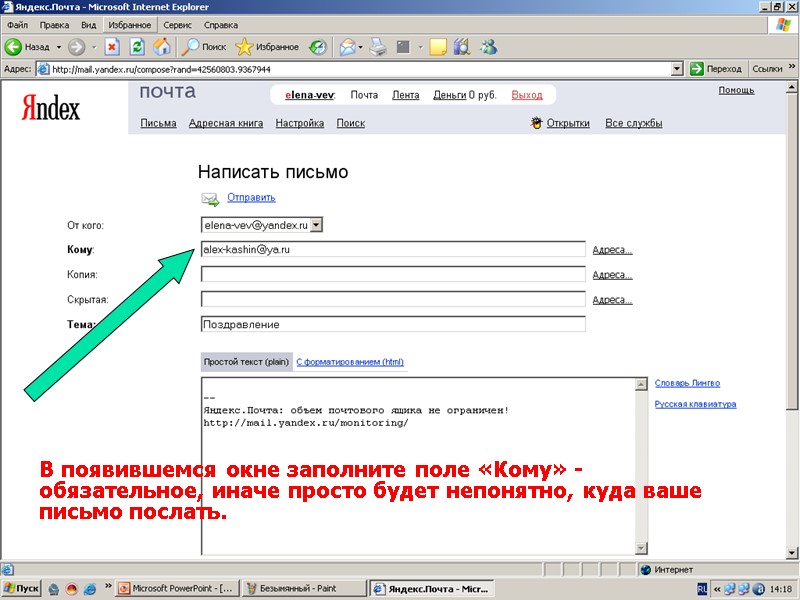Launch Internet Explorer from quick launch

(90, 589)
